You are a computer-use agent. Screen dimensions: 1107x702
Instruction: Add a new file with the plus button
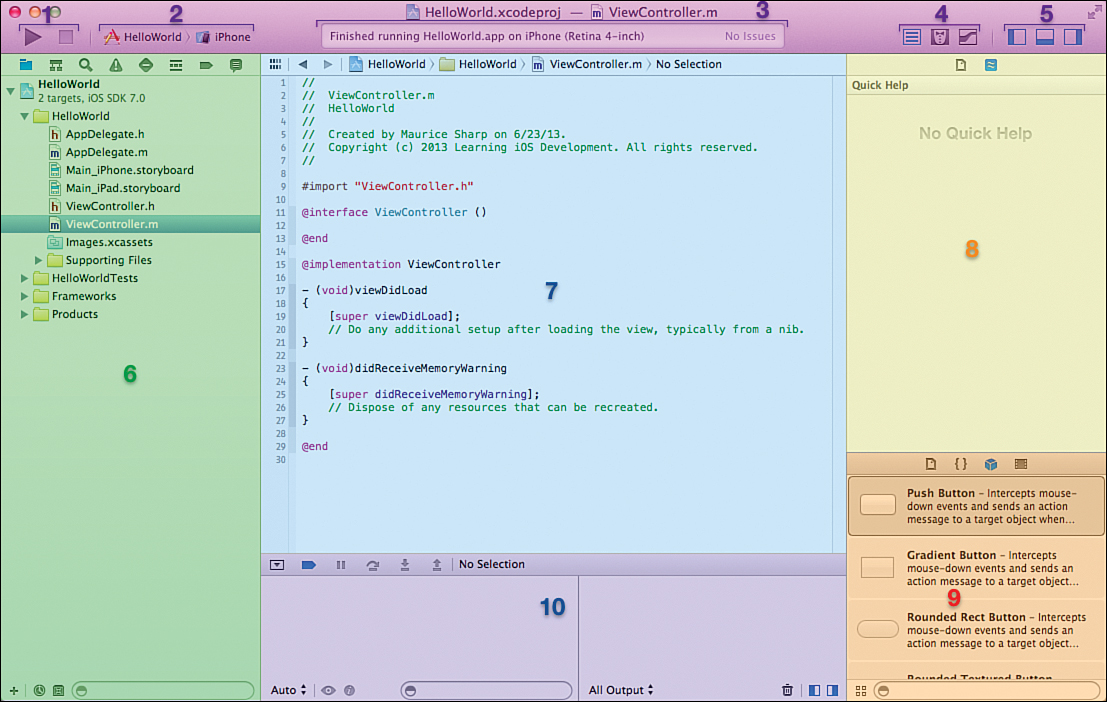click(14, 691)
